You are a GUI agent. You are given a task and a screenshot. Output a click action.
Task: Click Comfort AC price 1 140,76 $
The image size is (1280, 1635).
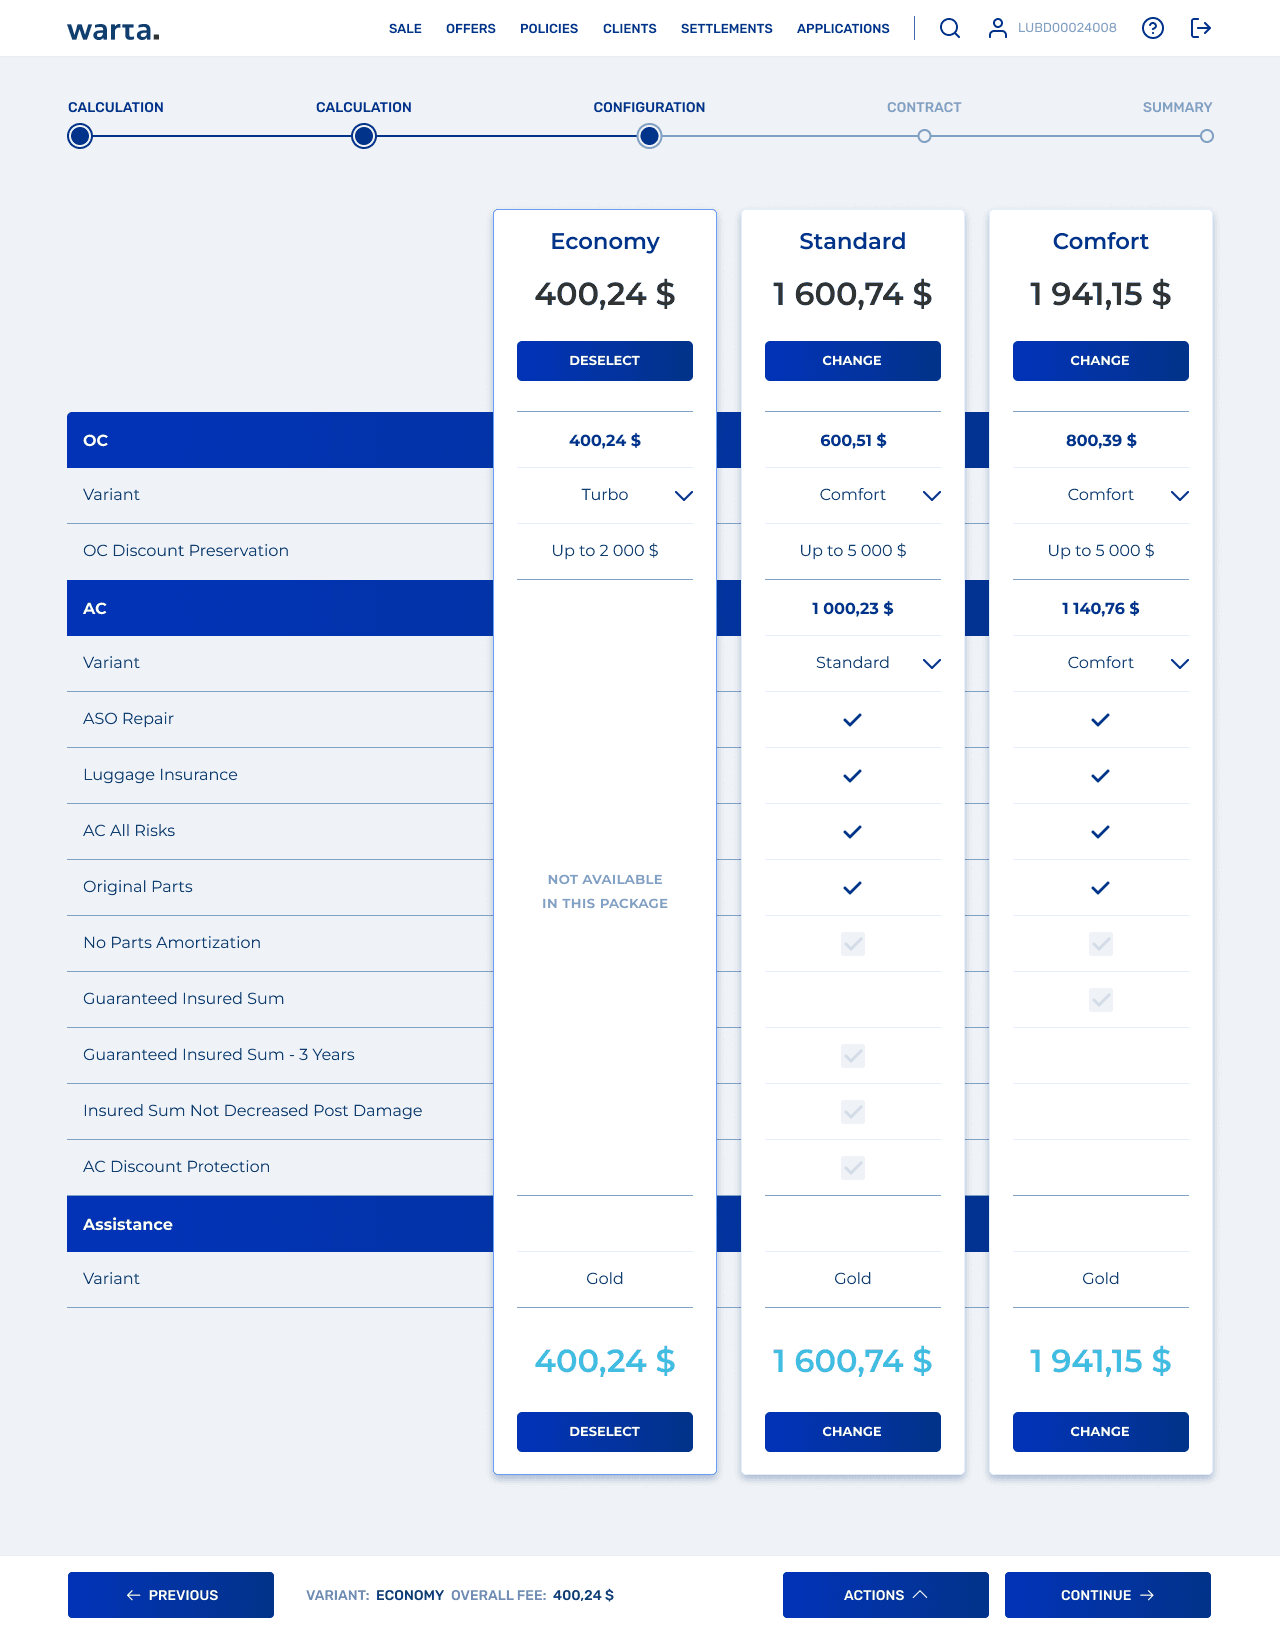click(1101, 608)
